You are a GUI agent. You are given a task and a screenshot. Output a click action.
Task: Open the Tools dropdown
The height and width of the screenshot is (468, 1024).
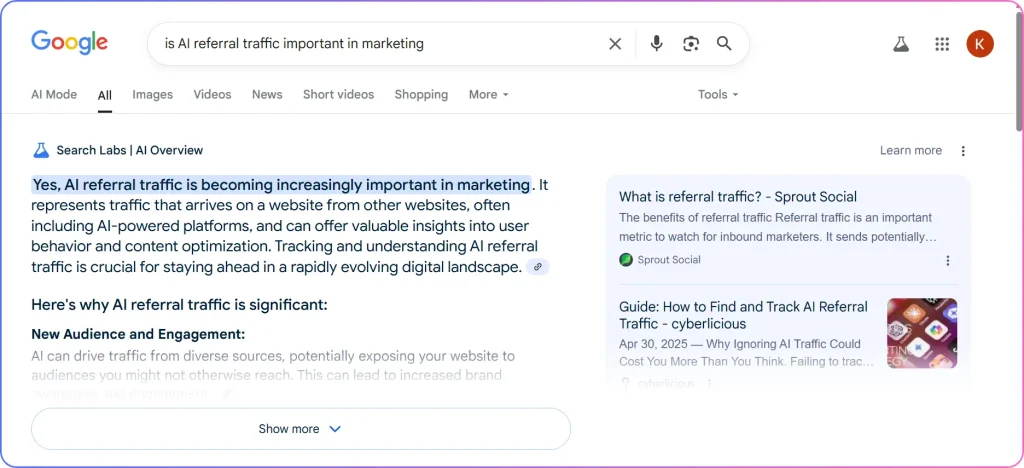718,95
